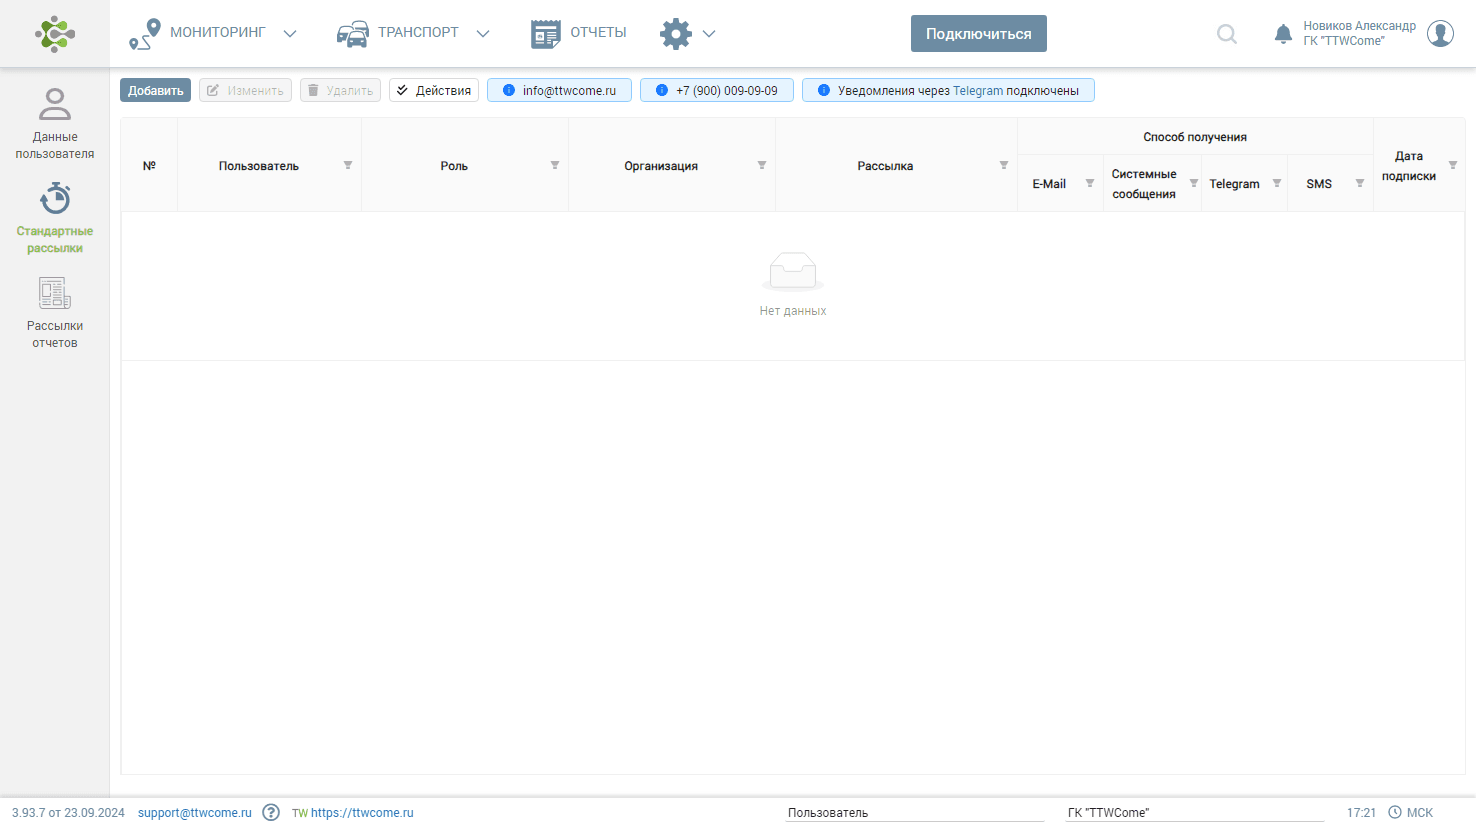Open Данные пользователя sidebar icon

pyautogui.click(x=55, y=104)
